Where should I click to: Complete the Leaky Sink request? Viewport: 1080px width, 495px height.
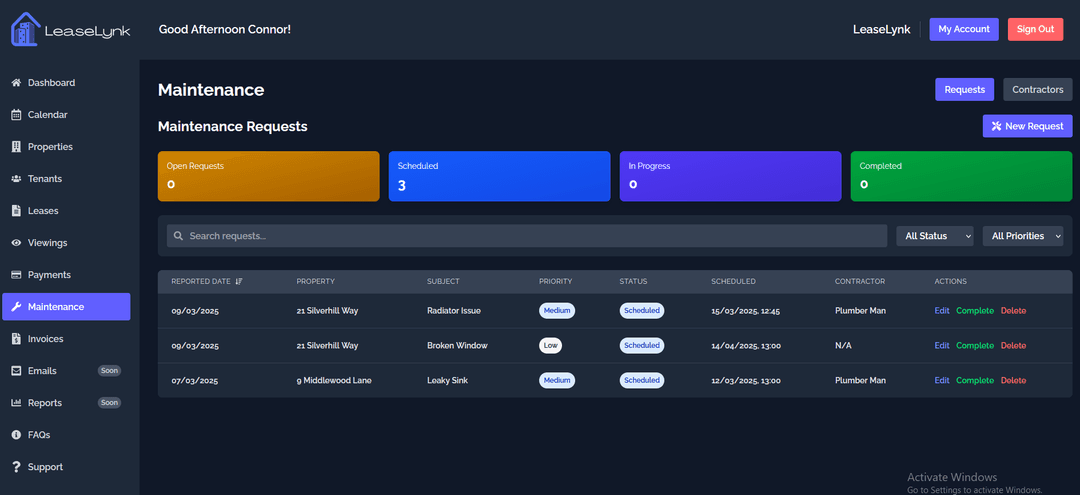pos(975,381)
